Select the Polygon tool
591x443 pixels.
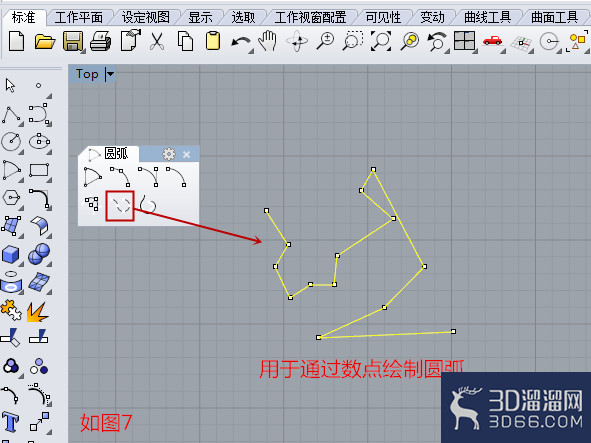(x=11, y=198)
